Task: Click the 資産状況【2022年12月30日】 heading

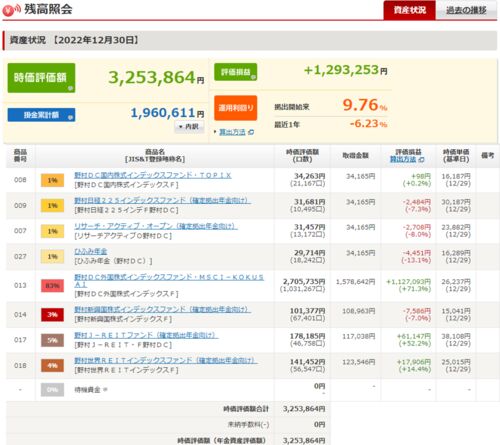Action: click(74, 40)
